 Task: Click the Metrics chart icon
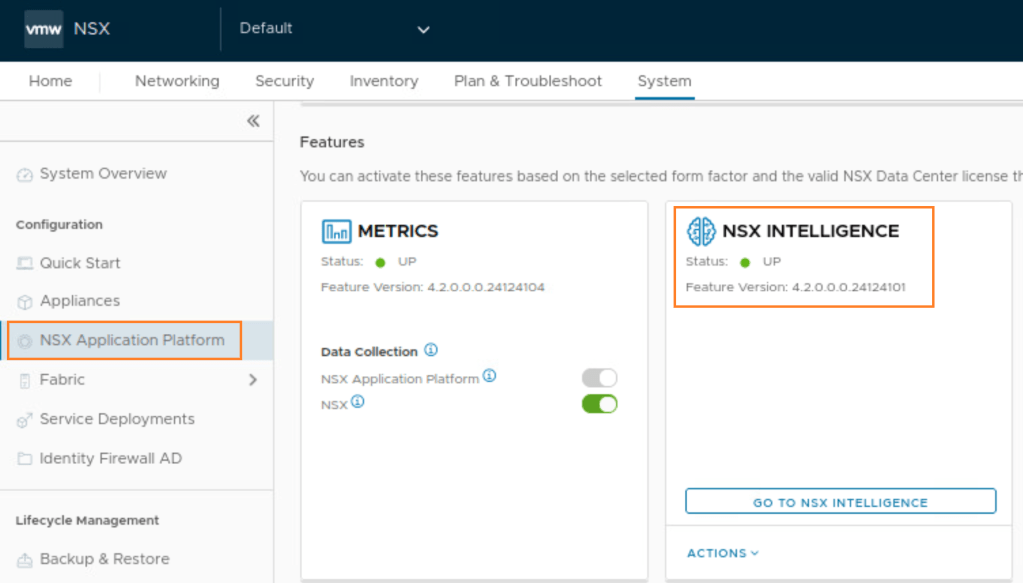(x=336, y=231)
